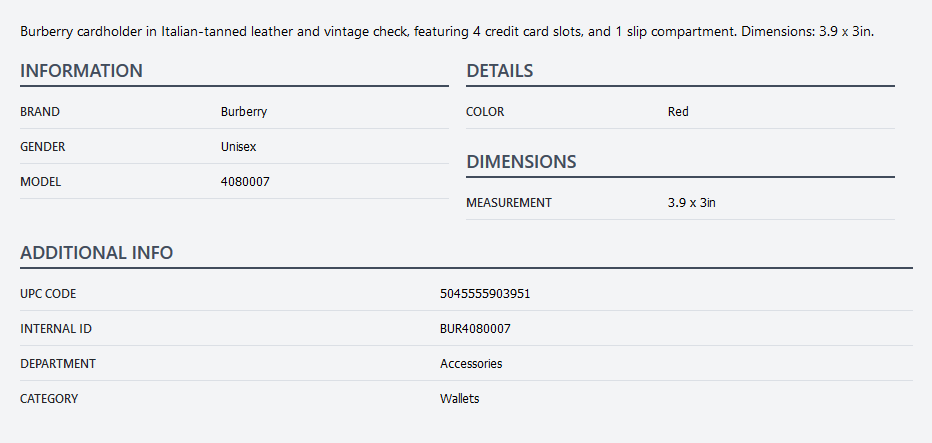The width and height of the screenshot is (932, 443).
Task: Click the INFORMATION section heading
Action: (81, 71)
